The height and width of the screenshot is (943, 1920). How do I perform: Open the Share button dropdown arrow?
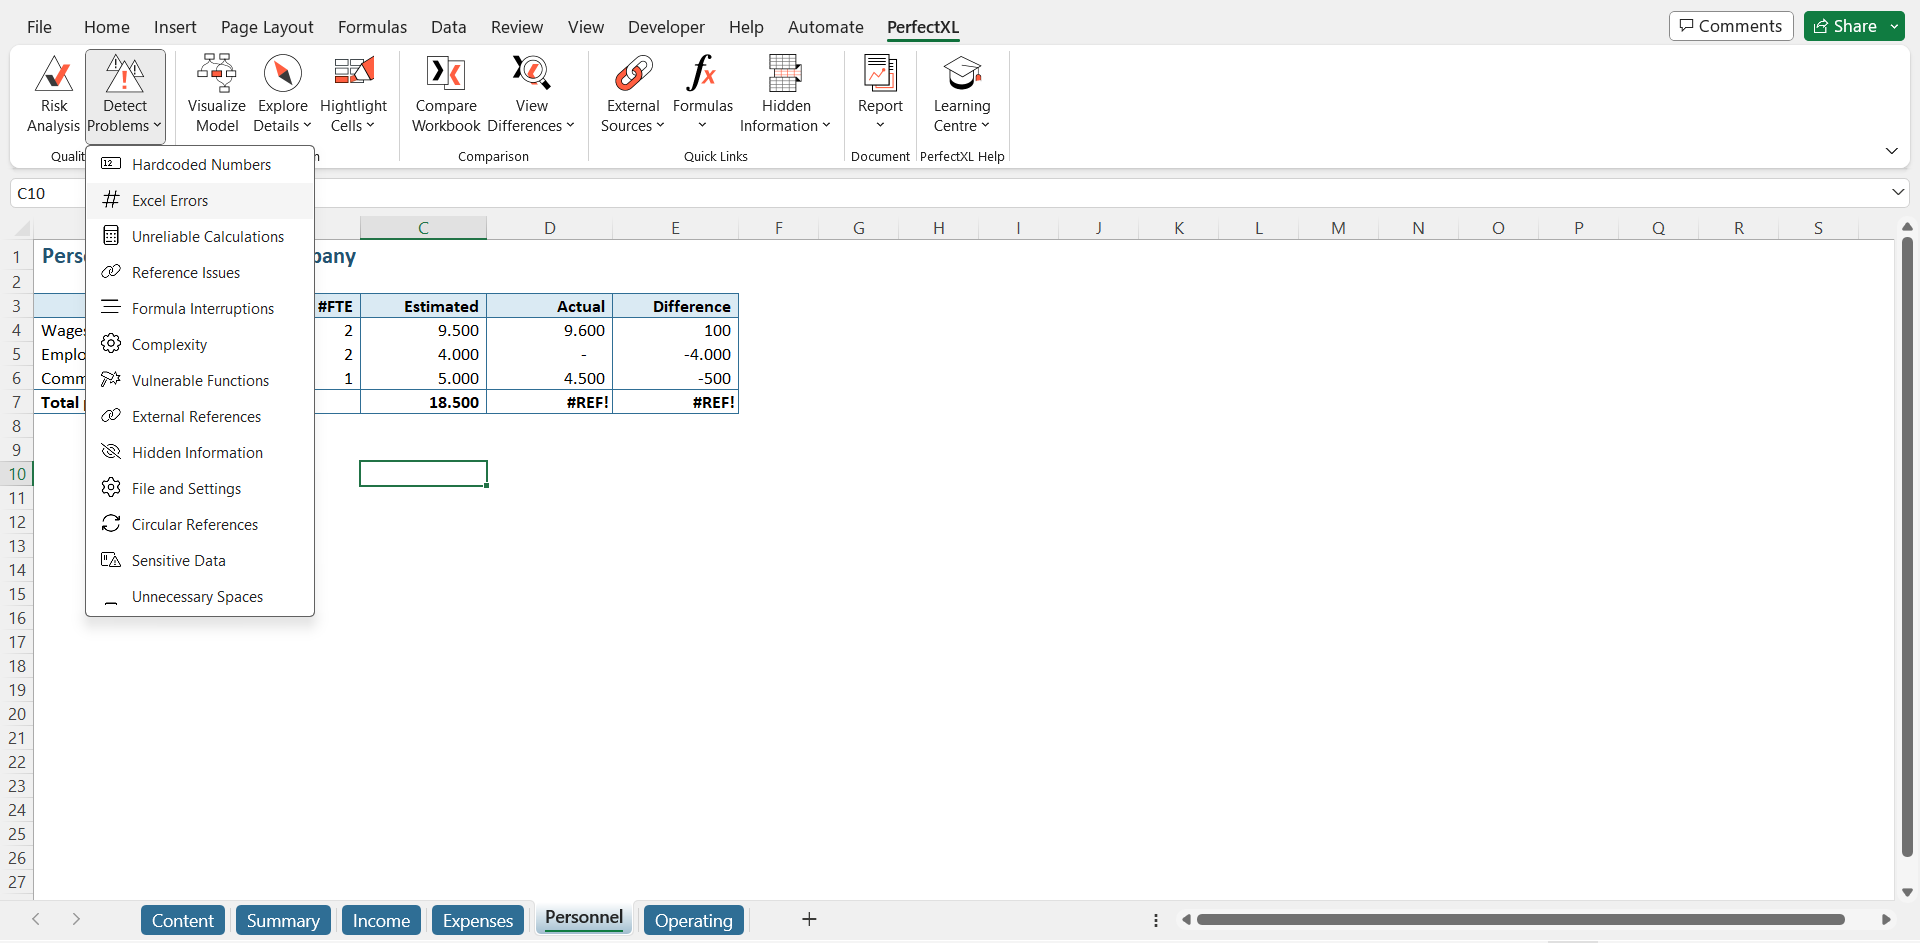pos(1894,27)
